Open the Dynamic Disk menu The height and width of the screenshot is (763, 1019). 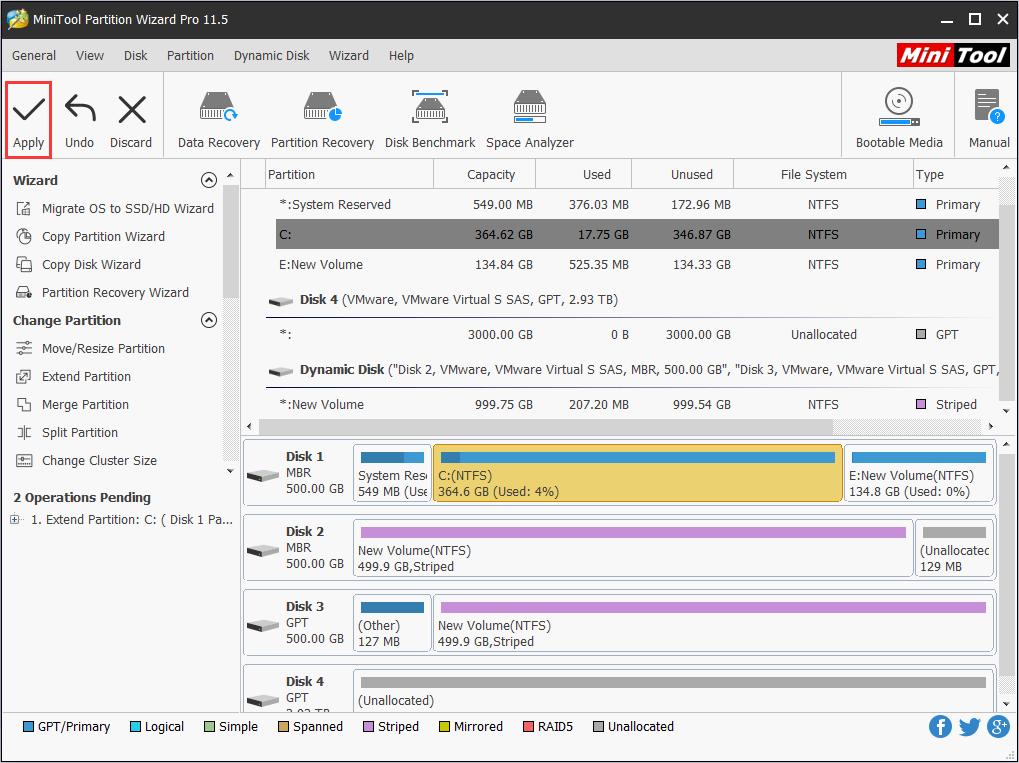click(x=272, y=56)
